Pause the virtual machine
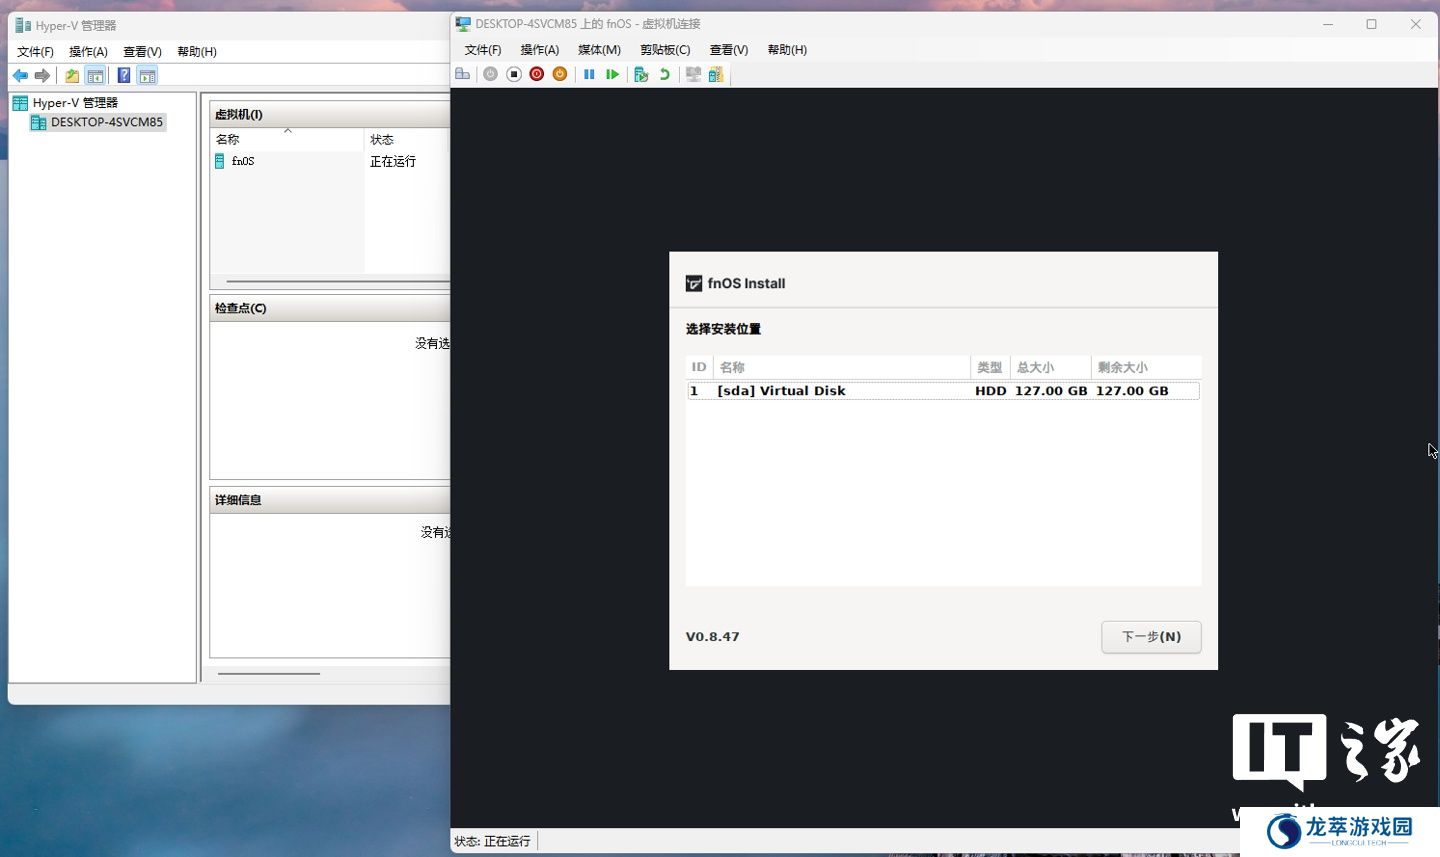Viewport: 1440px width, 857px height. [589, 74]
